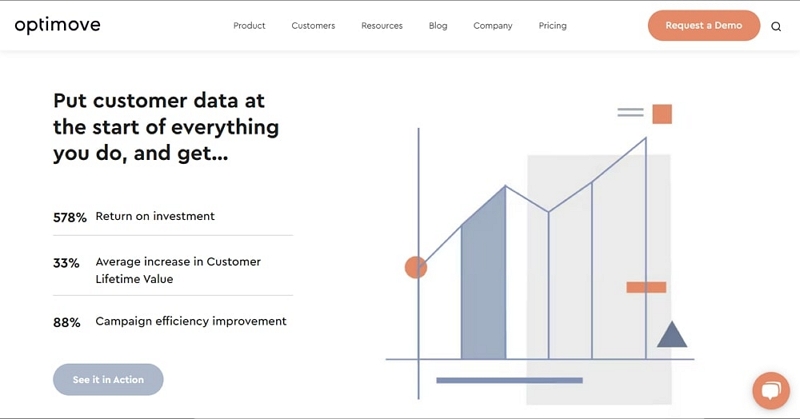Open the search magnifier icon

776,27
